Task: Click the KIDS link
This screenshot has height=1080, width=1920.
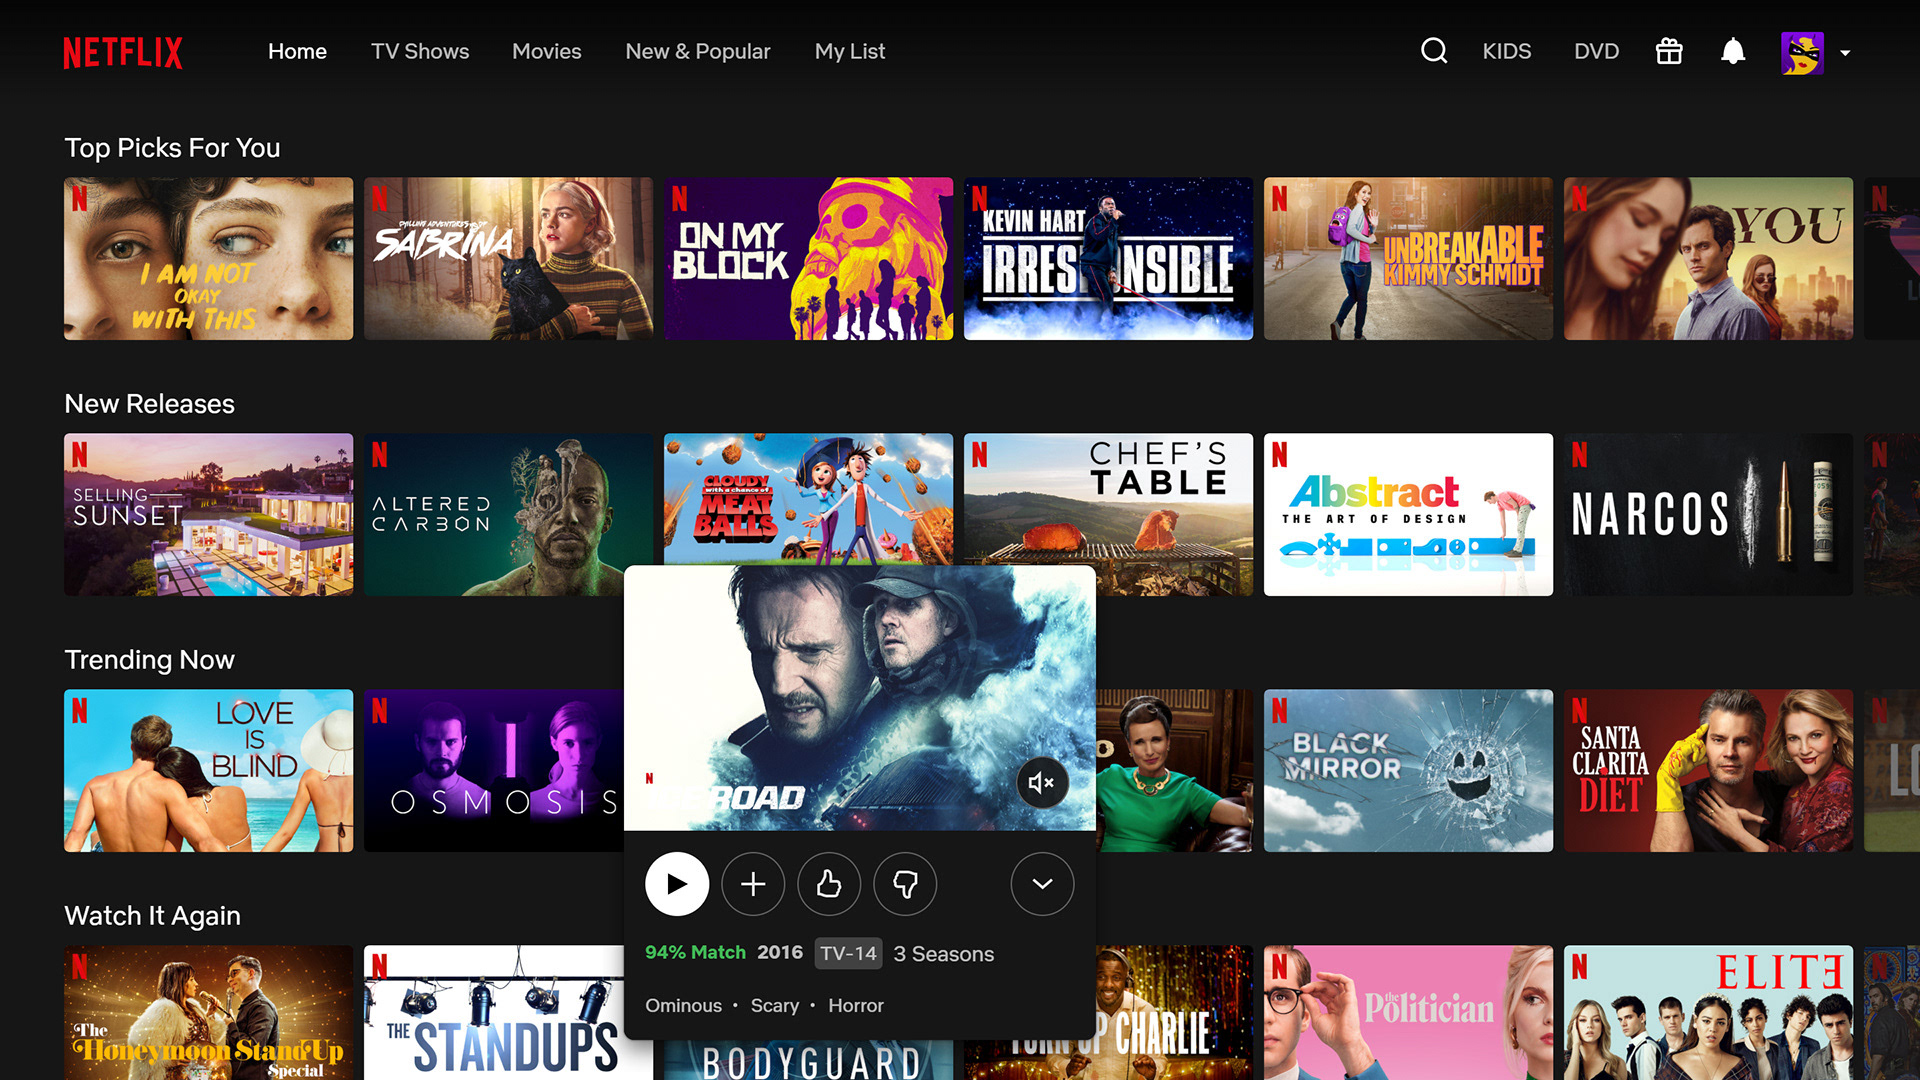Action: point(1506,51)
